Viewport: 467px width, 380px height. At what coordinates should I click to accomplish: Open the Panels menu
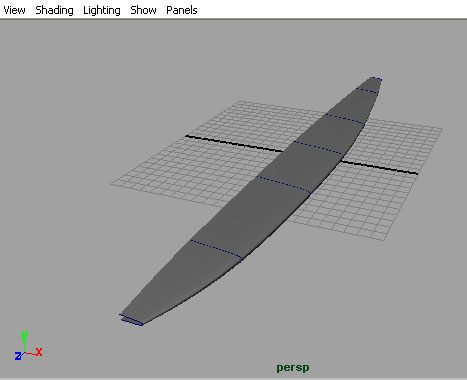182,10
